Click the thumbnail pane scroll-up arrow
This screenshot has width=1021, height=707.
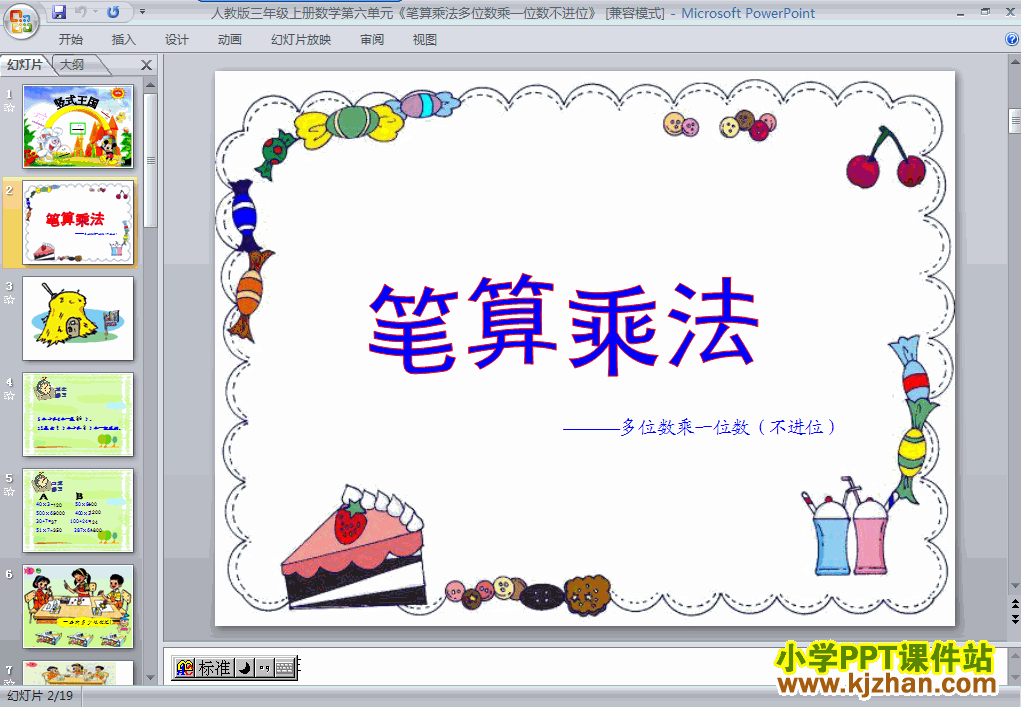pyautogui.click(x=150, y=85)
